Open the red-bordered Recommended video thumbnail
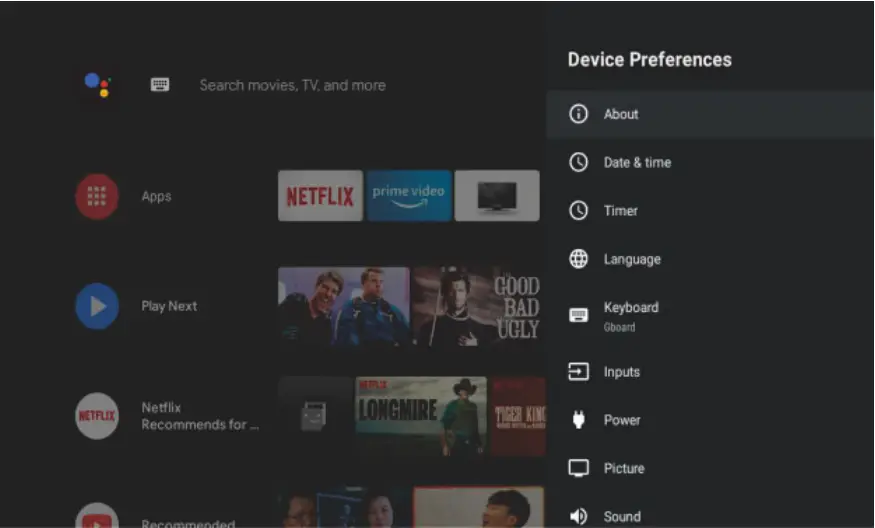 coord(478,507)
